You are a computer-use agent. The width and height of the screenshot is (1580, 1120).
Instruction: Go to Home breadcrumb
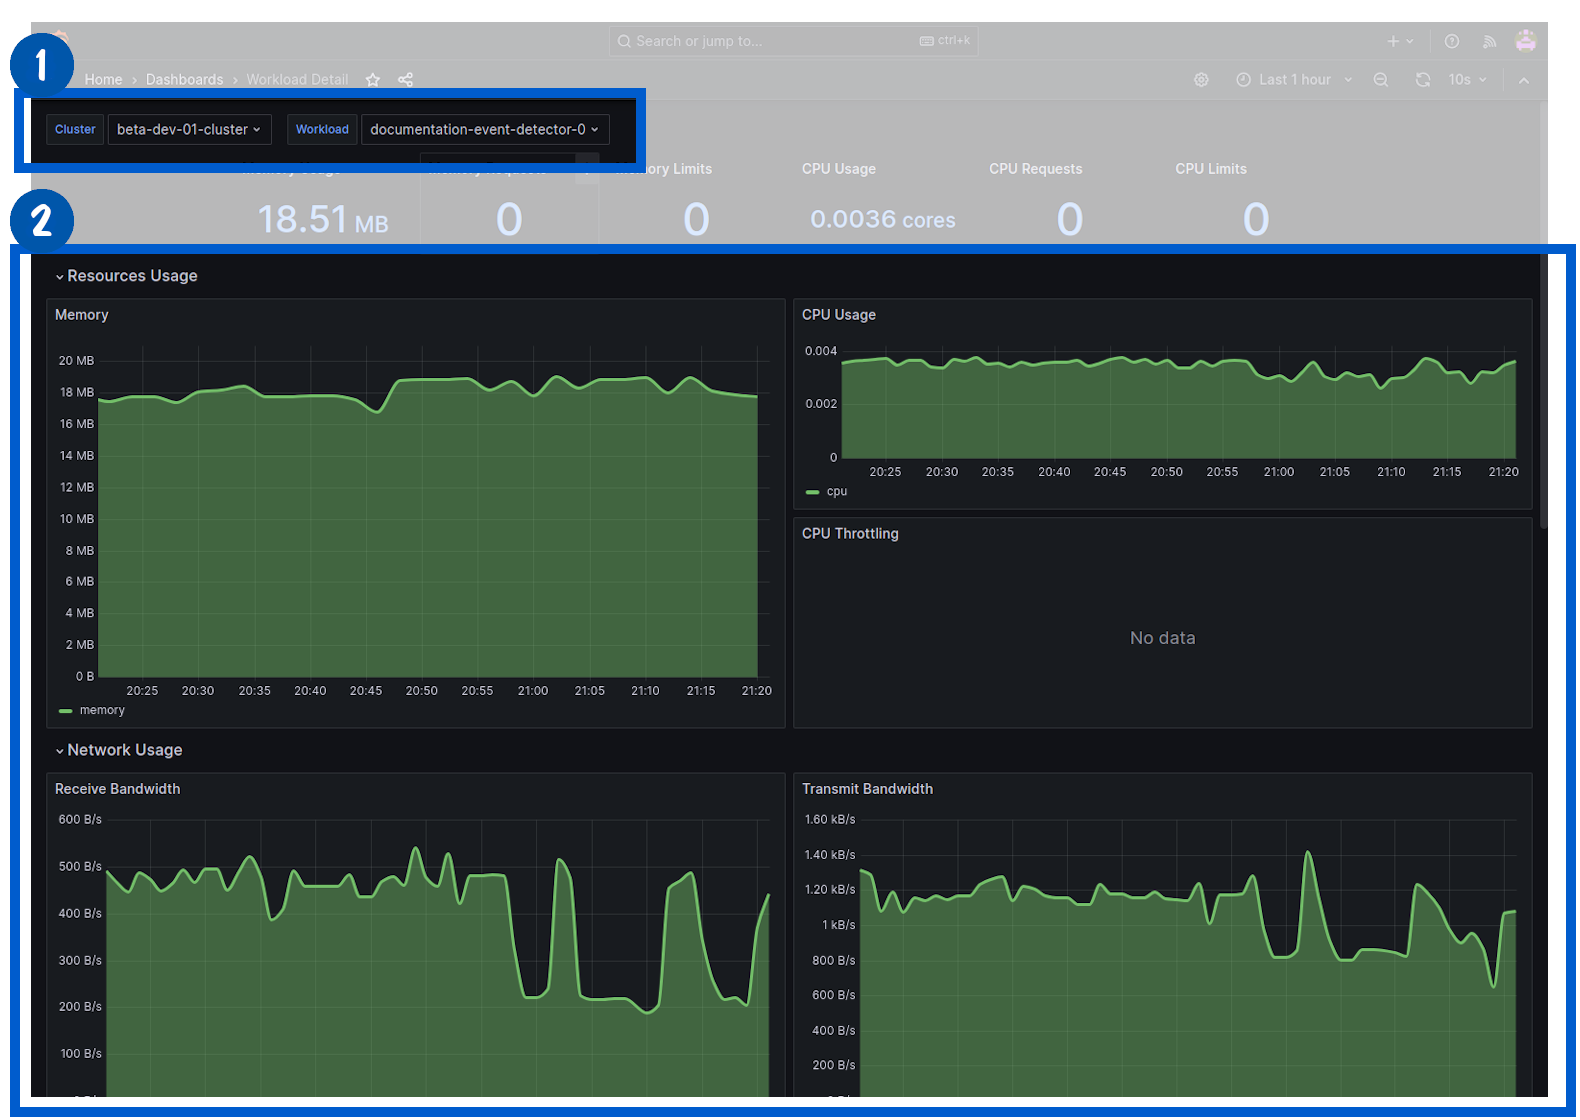click(x=103, y=80)
